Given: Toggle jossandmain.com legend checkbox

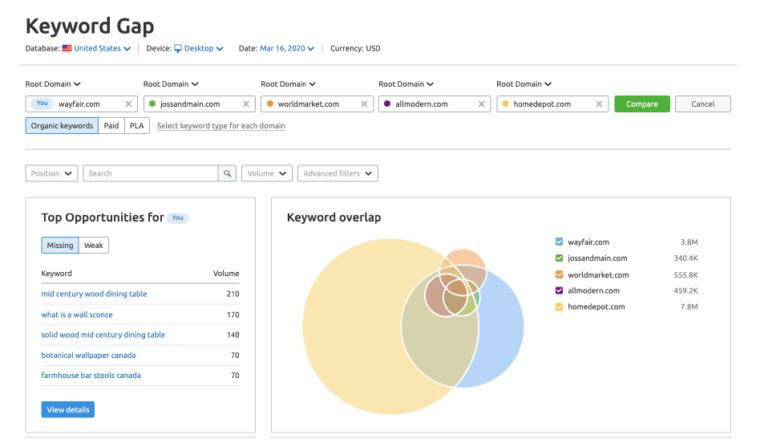Looking at the screenshot, I should tap(559, 258).
